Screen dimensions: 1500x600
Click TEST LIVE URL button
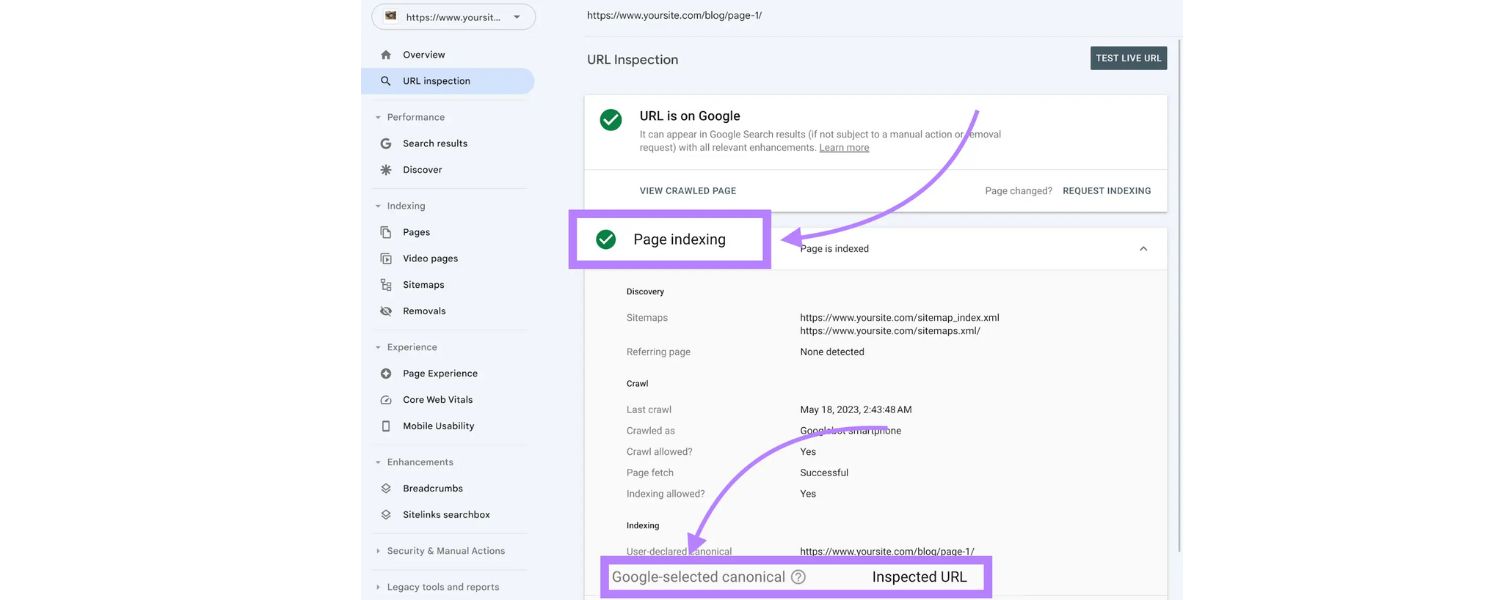(x=1128, y=57)
